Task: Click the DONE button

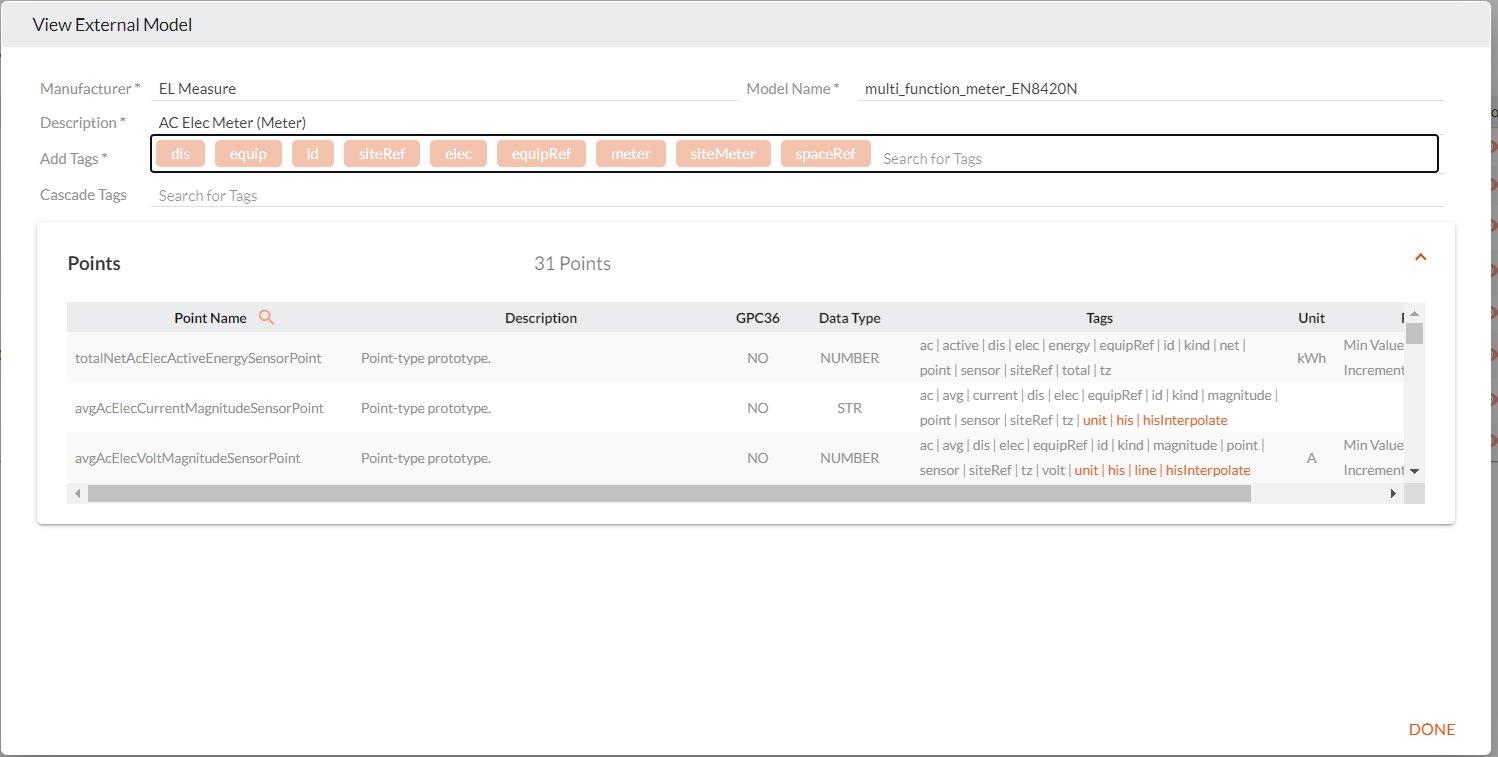Action: coord(1432,729)
